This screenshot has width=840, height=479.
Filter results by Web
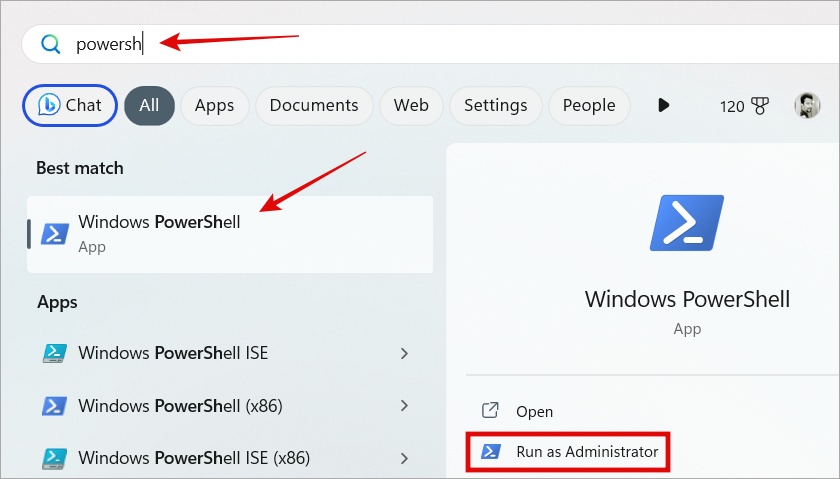[411, 105]
